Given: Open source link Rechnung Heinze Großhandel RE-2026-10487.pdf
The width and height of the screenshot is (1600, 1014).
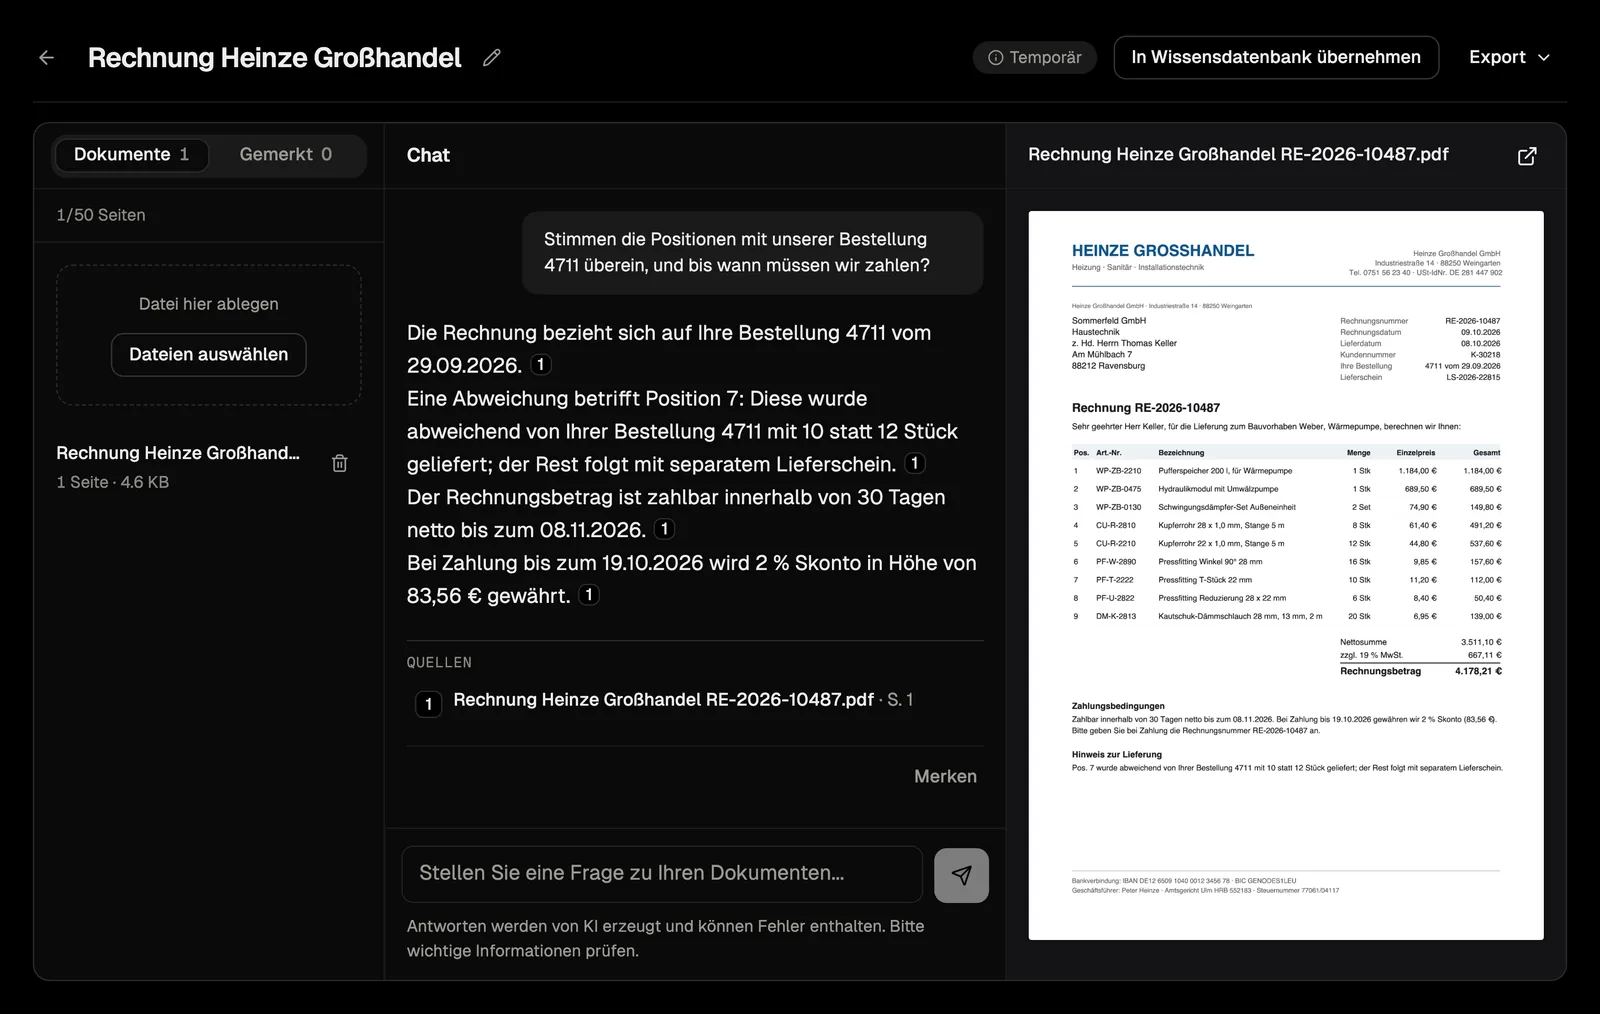Looking at the screenshot, I should [663, 700].
